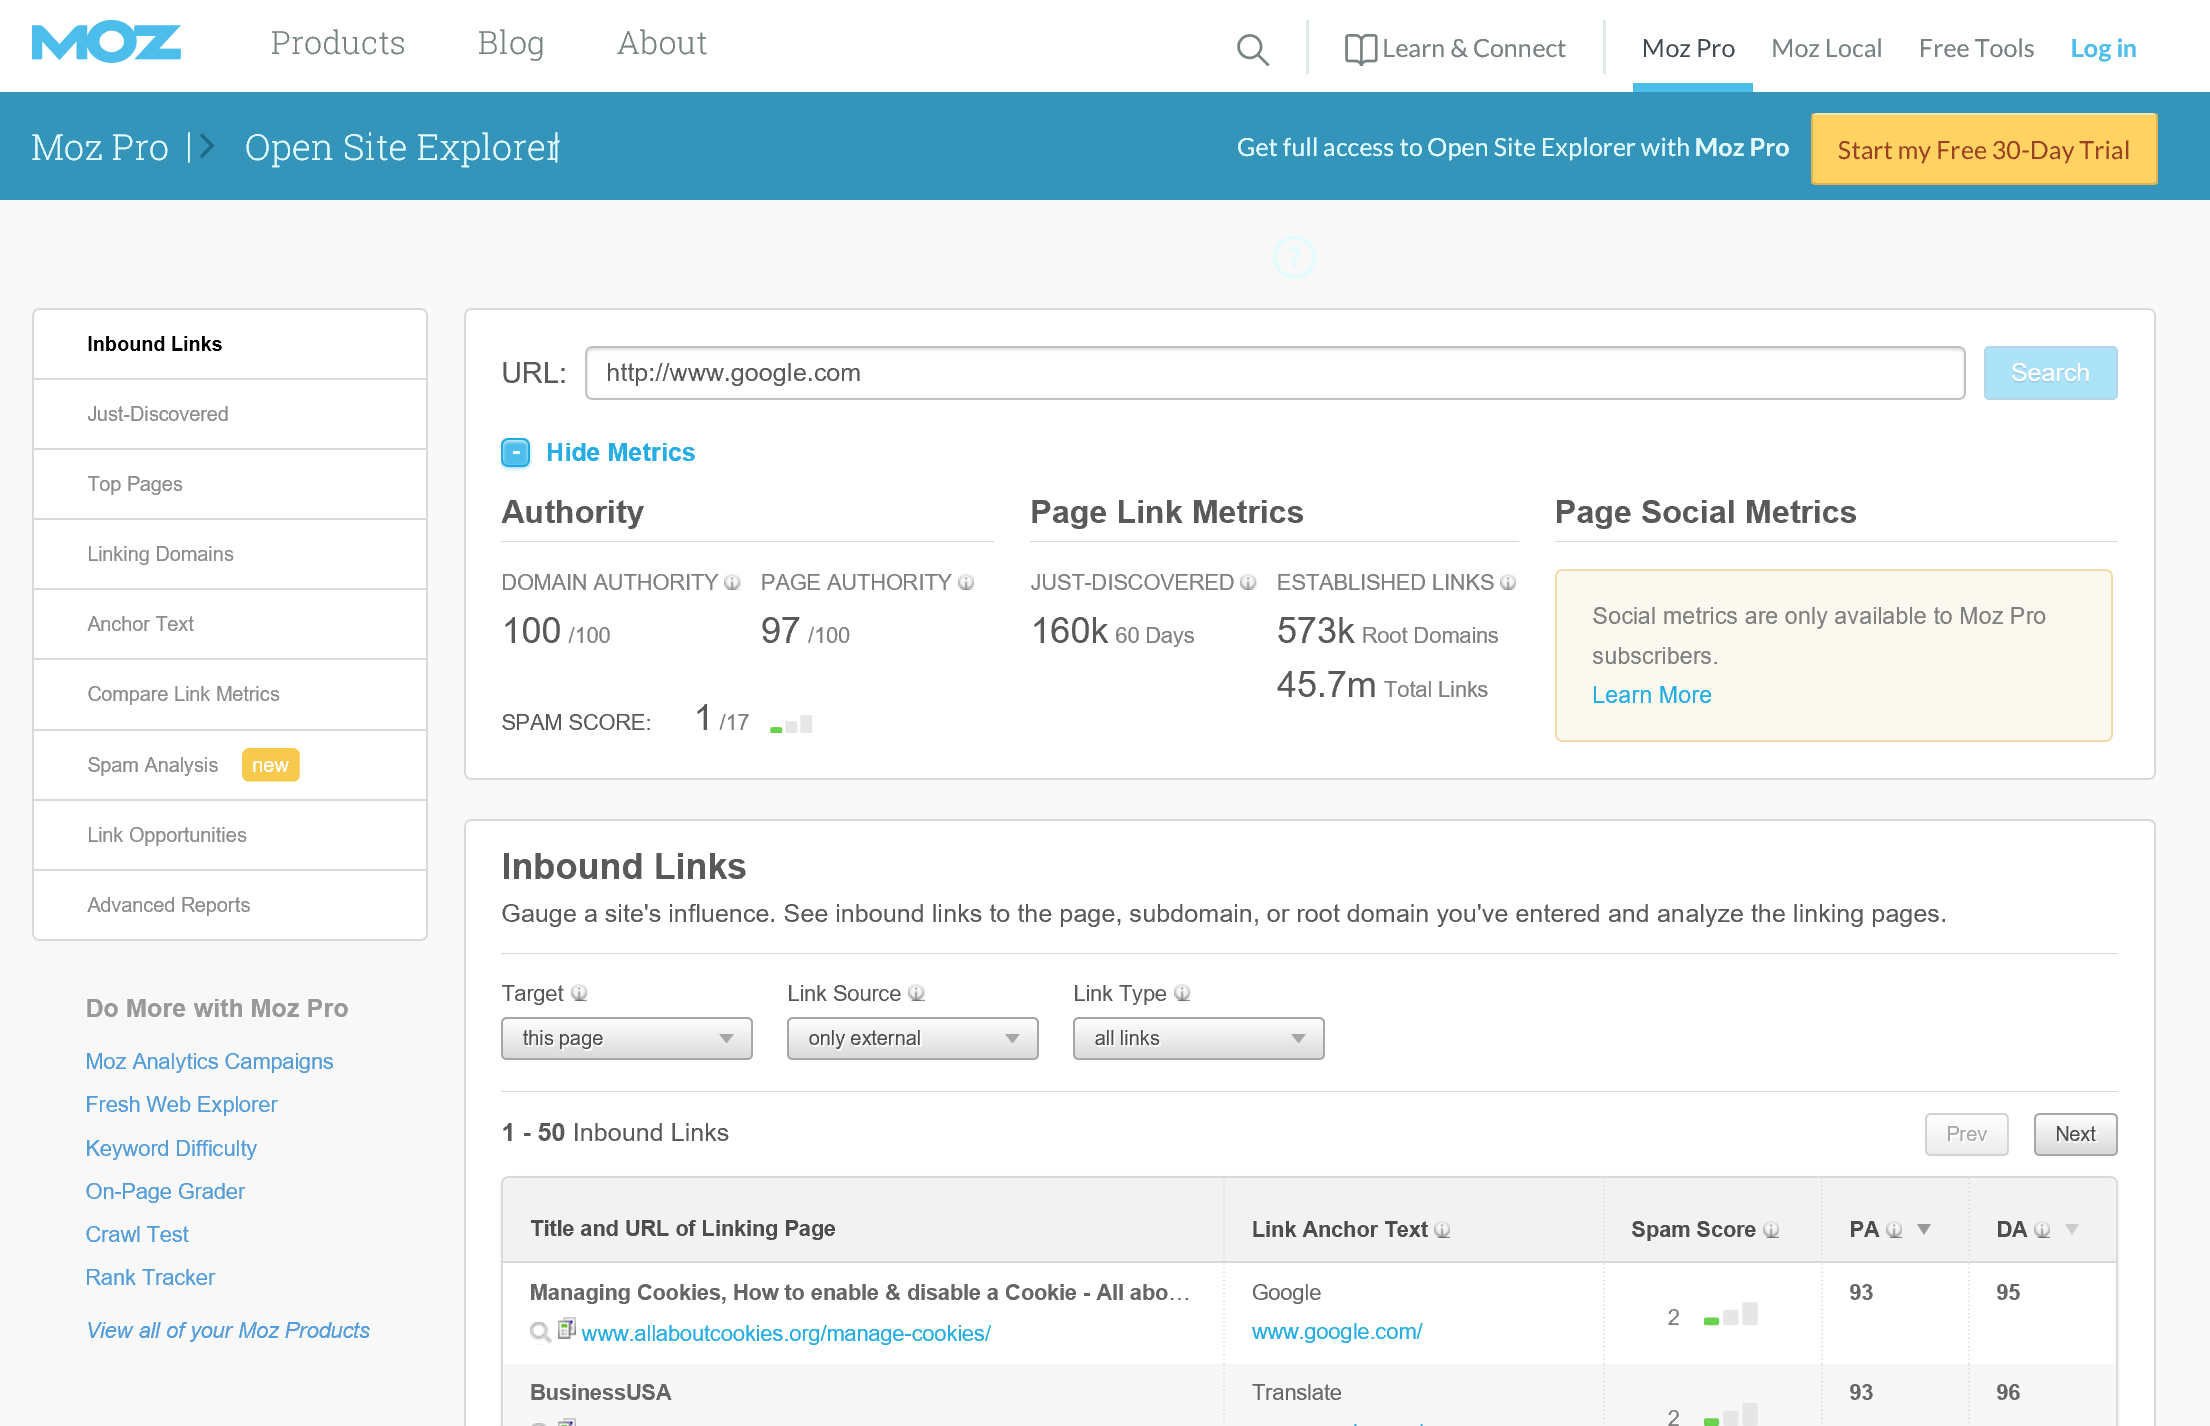Open the site search magnifier icon
This screenshot has width=2210, height=1426.
point(1252,49)
